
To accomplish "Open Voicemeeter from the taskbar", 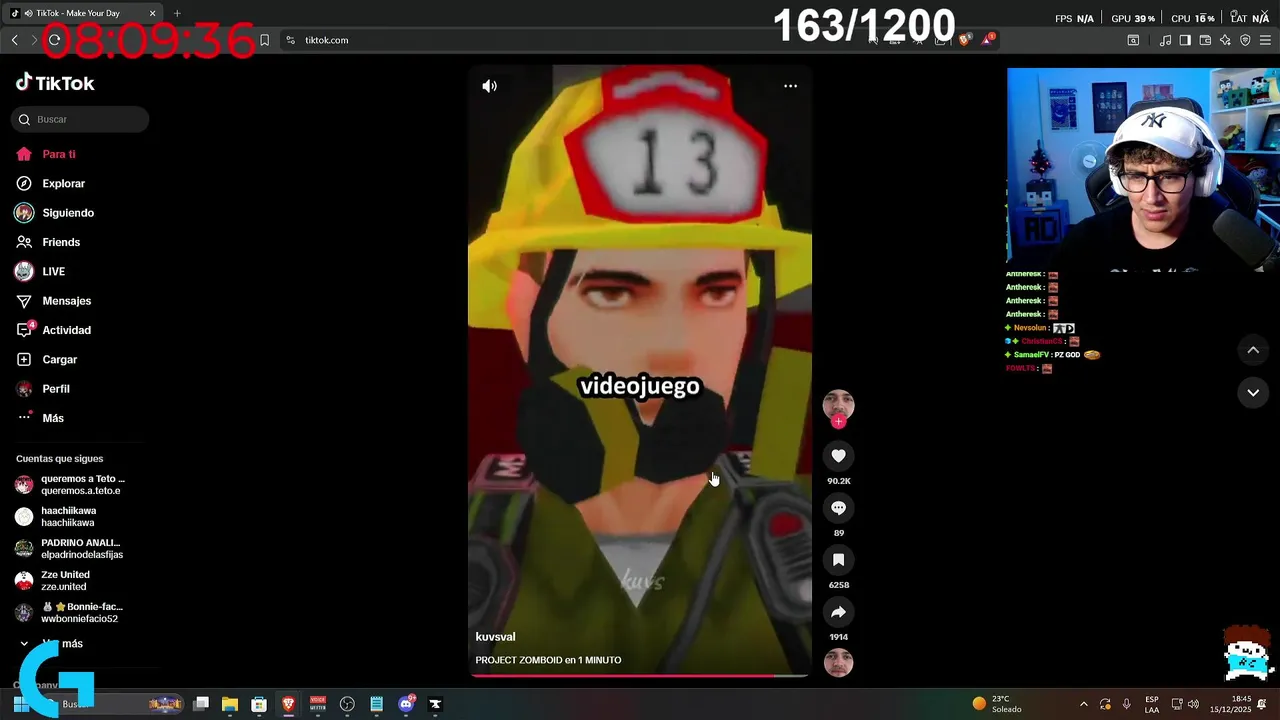I will pyautogui.click(x=318, y=704).
